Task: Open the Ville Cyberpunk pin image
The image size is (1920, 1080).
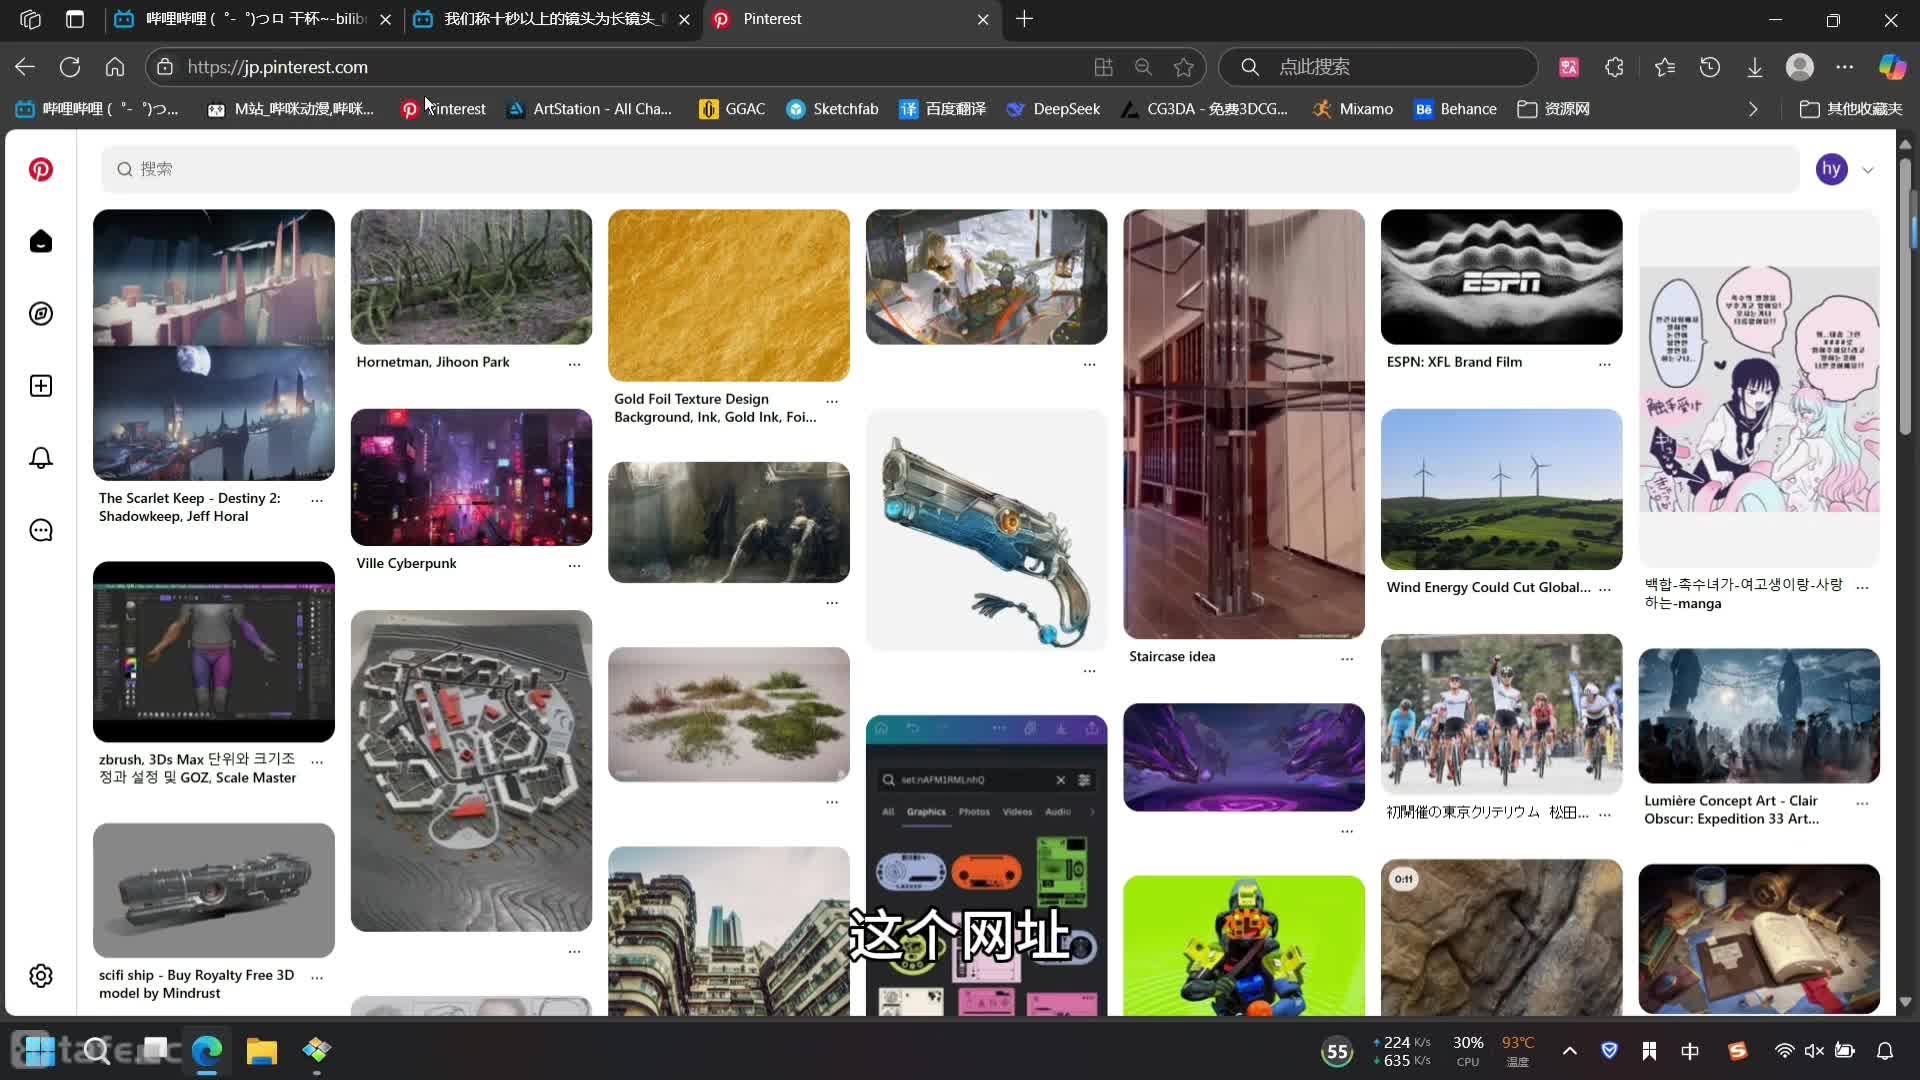Action: 471,477
